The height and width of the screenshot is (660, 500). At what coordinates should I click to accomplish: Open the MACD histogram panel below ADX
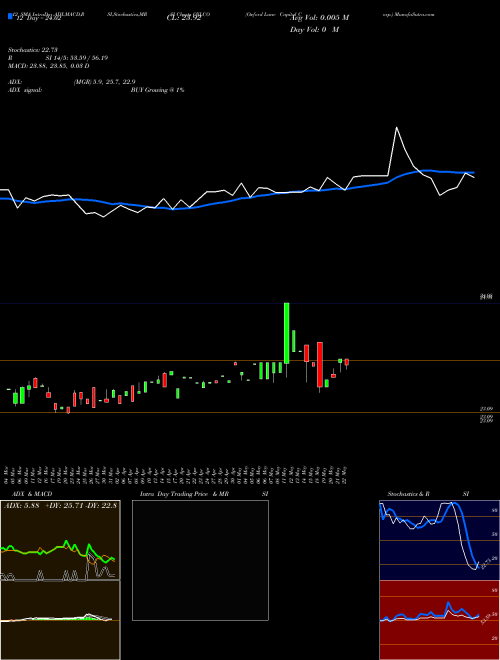[60, 620]
